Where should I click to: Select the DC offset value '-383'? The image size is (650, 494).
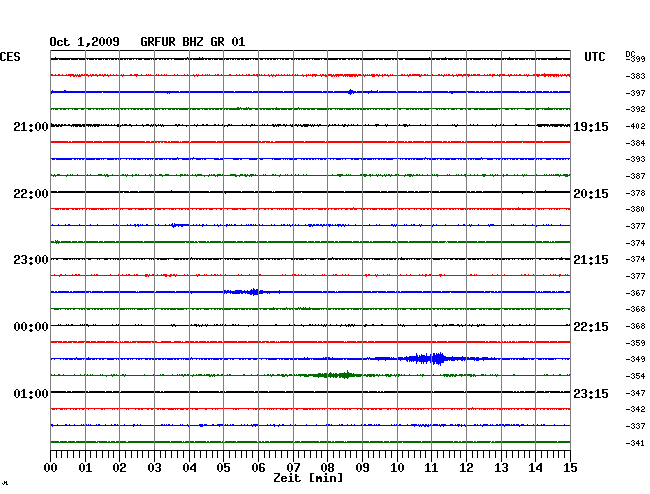point(635,76)
